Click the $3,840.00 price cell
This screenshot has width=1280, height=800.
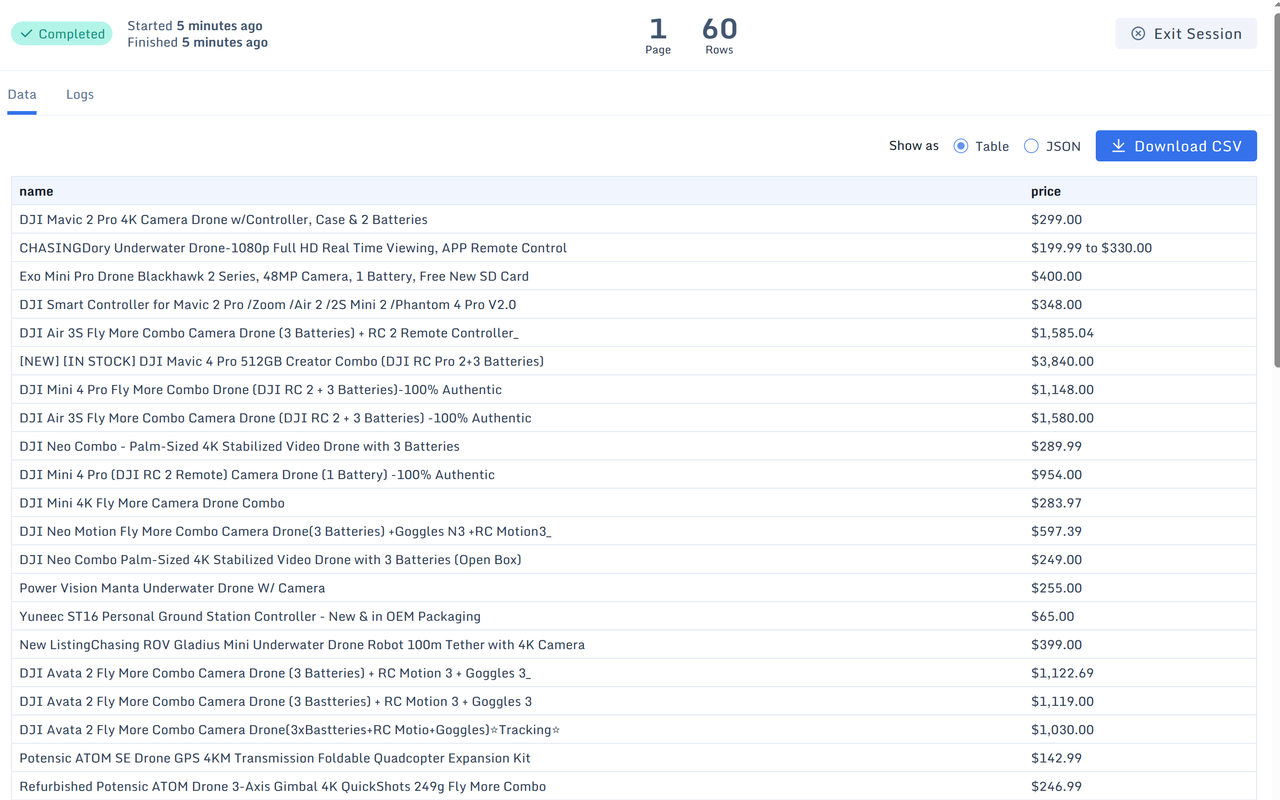(1062, 362)
